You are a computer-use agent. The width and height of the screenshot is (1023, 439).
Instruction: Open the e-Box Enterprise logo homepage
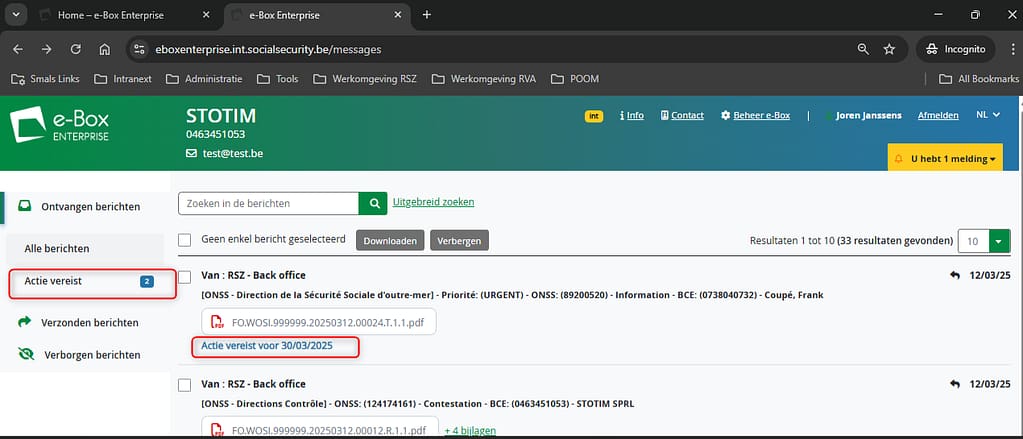pos(59,125)
